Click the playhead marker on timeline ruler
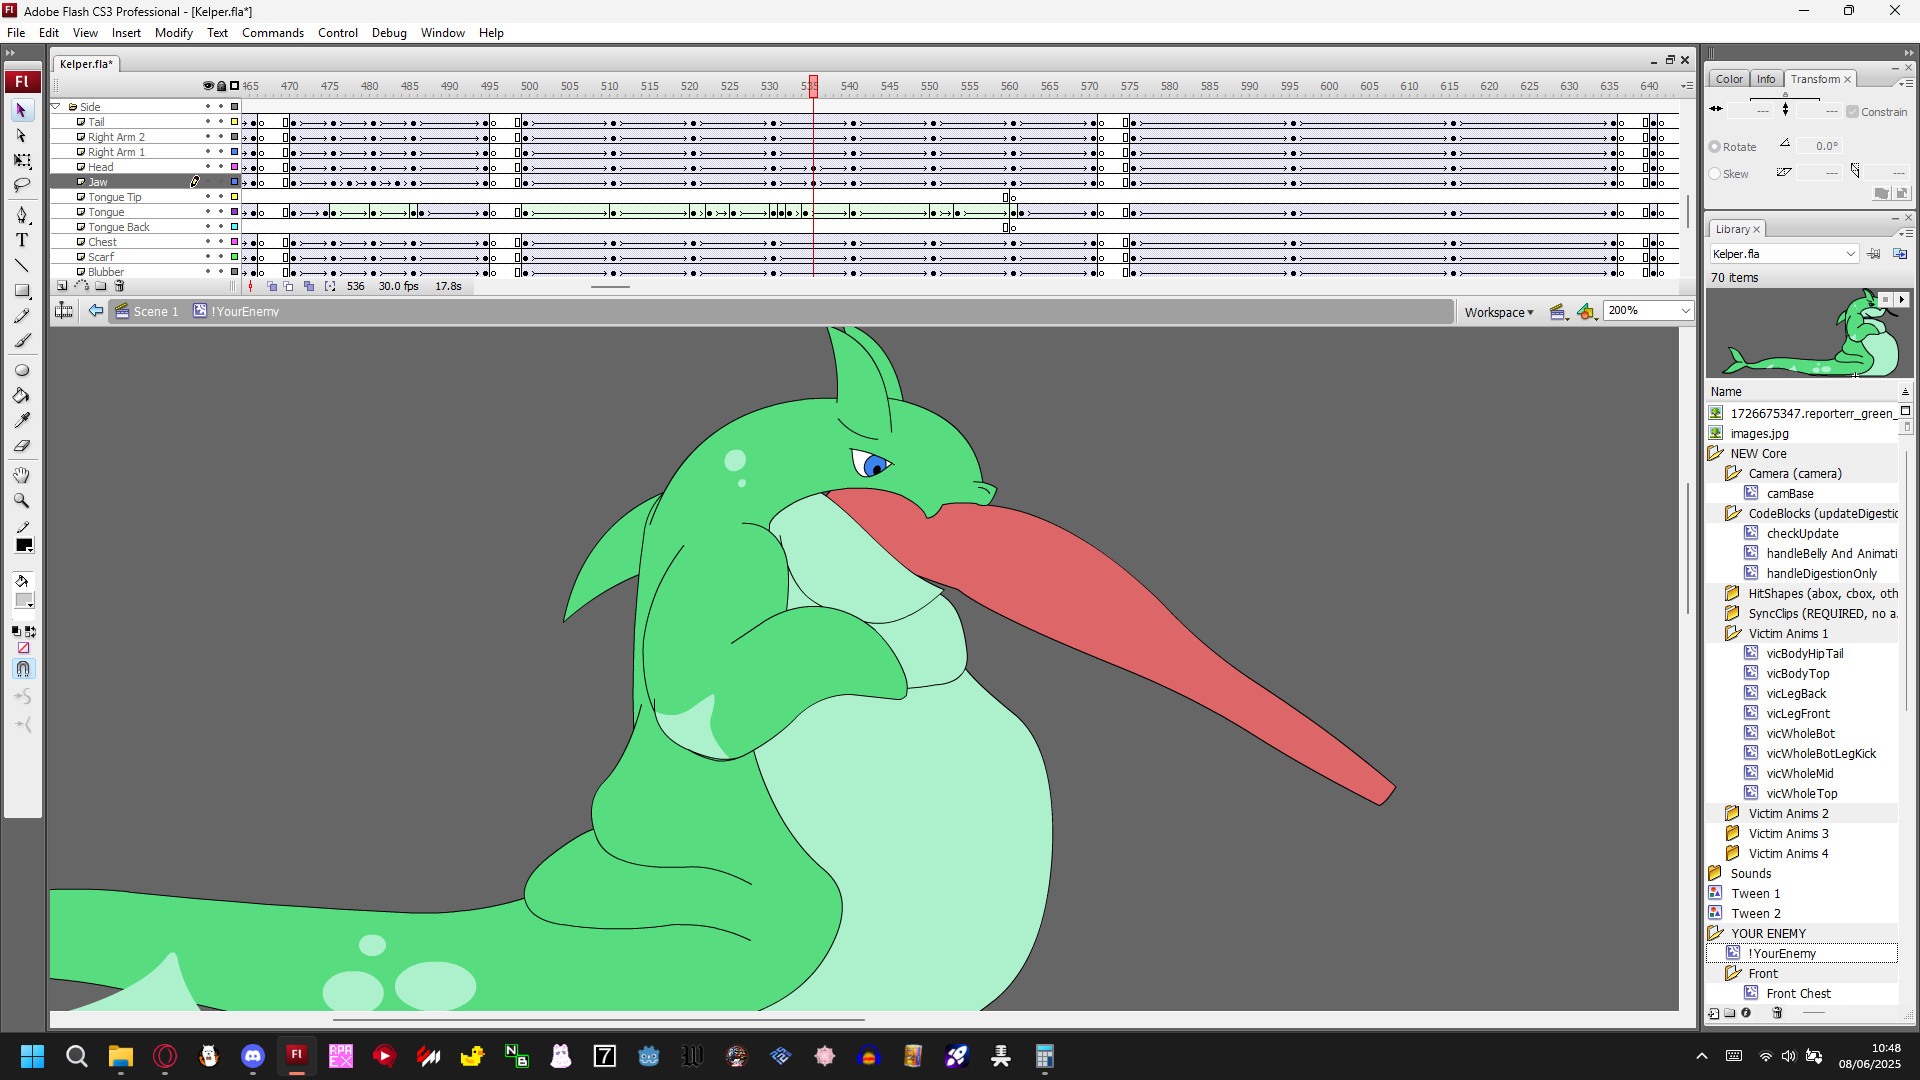This screenshot has width=1920, height=1080. pyautogui.click(x=813, y=86)
